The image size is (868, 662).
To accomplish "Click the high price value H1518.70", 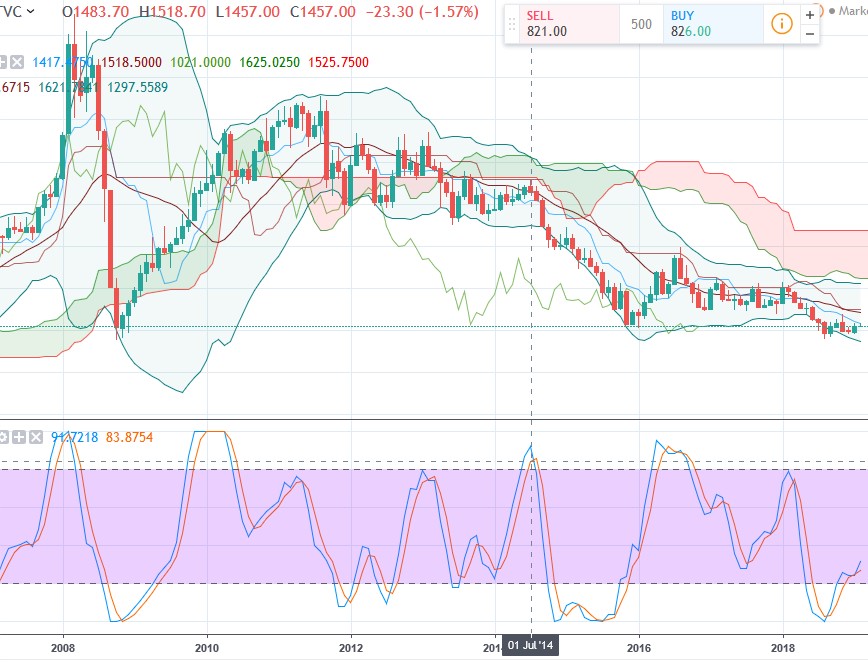I will click(172, 12).
